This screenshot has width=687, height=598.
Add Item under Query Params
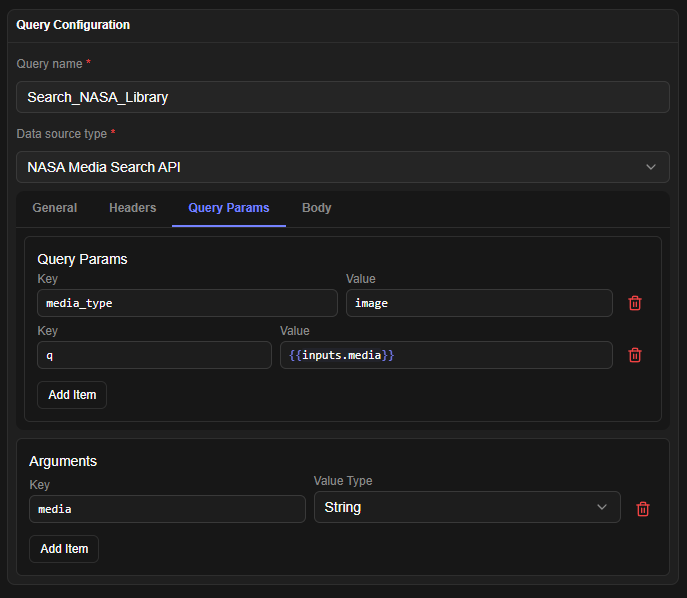pos(72,395)
